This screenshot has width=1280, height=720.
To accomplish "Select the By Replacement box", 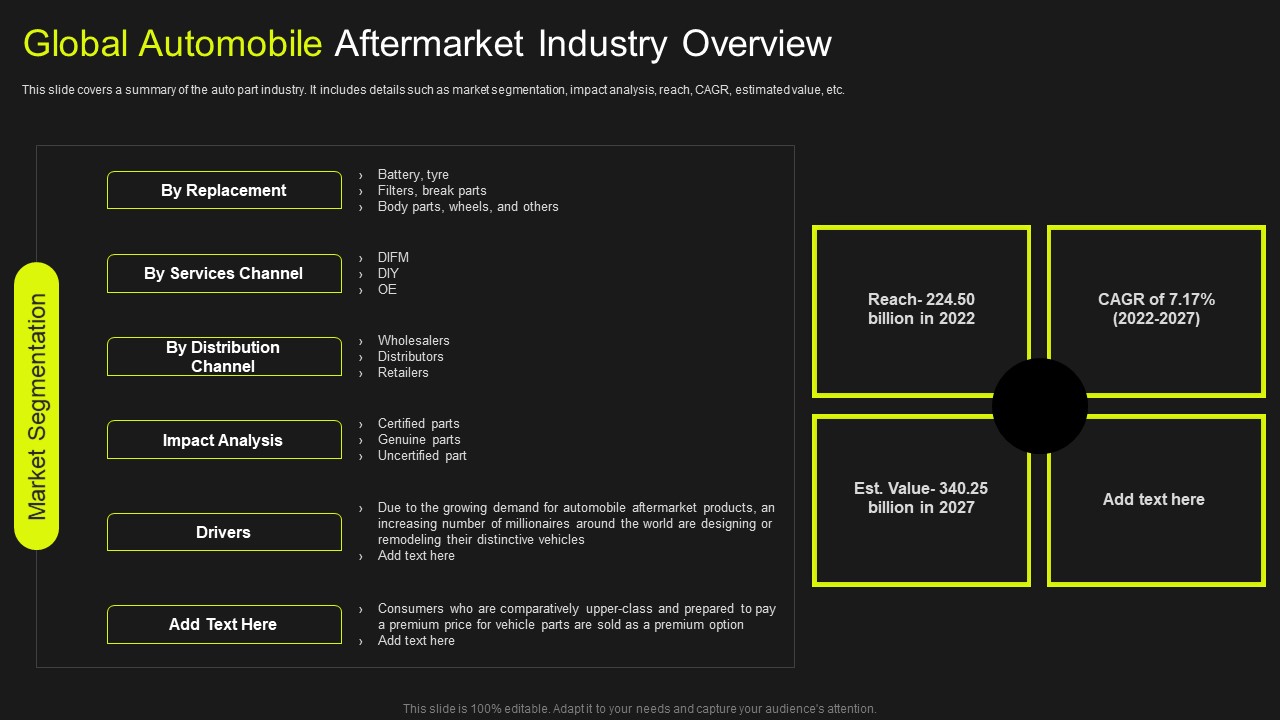I will point(224,190).
